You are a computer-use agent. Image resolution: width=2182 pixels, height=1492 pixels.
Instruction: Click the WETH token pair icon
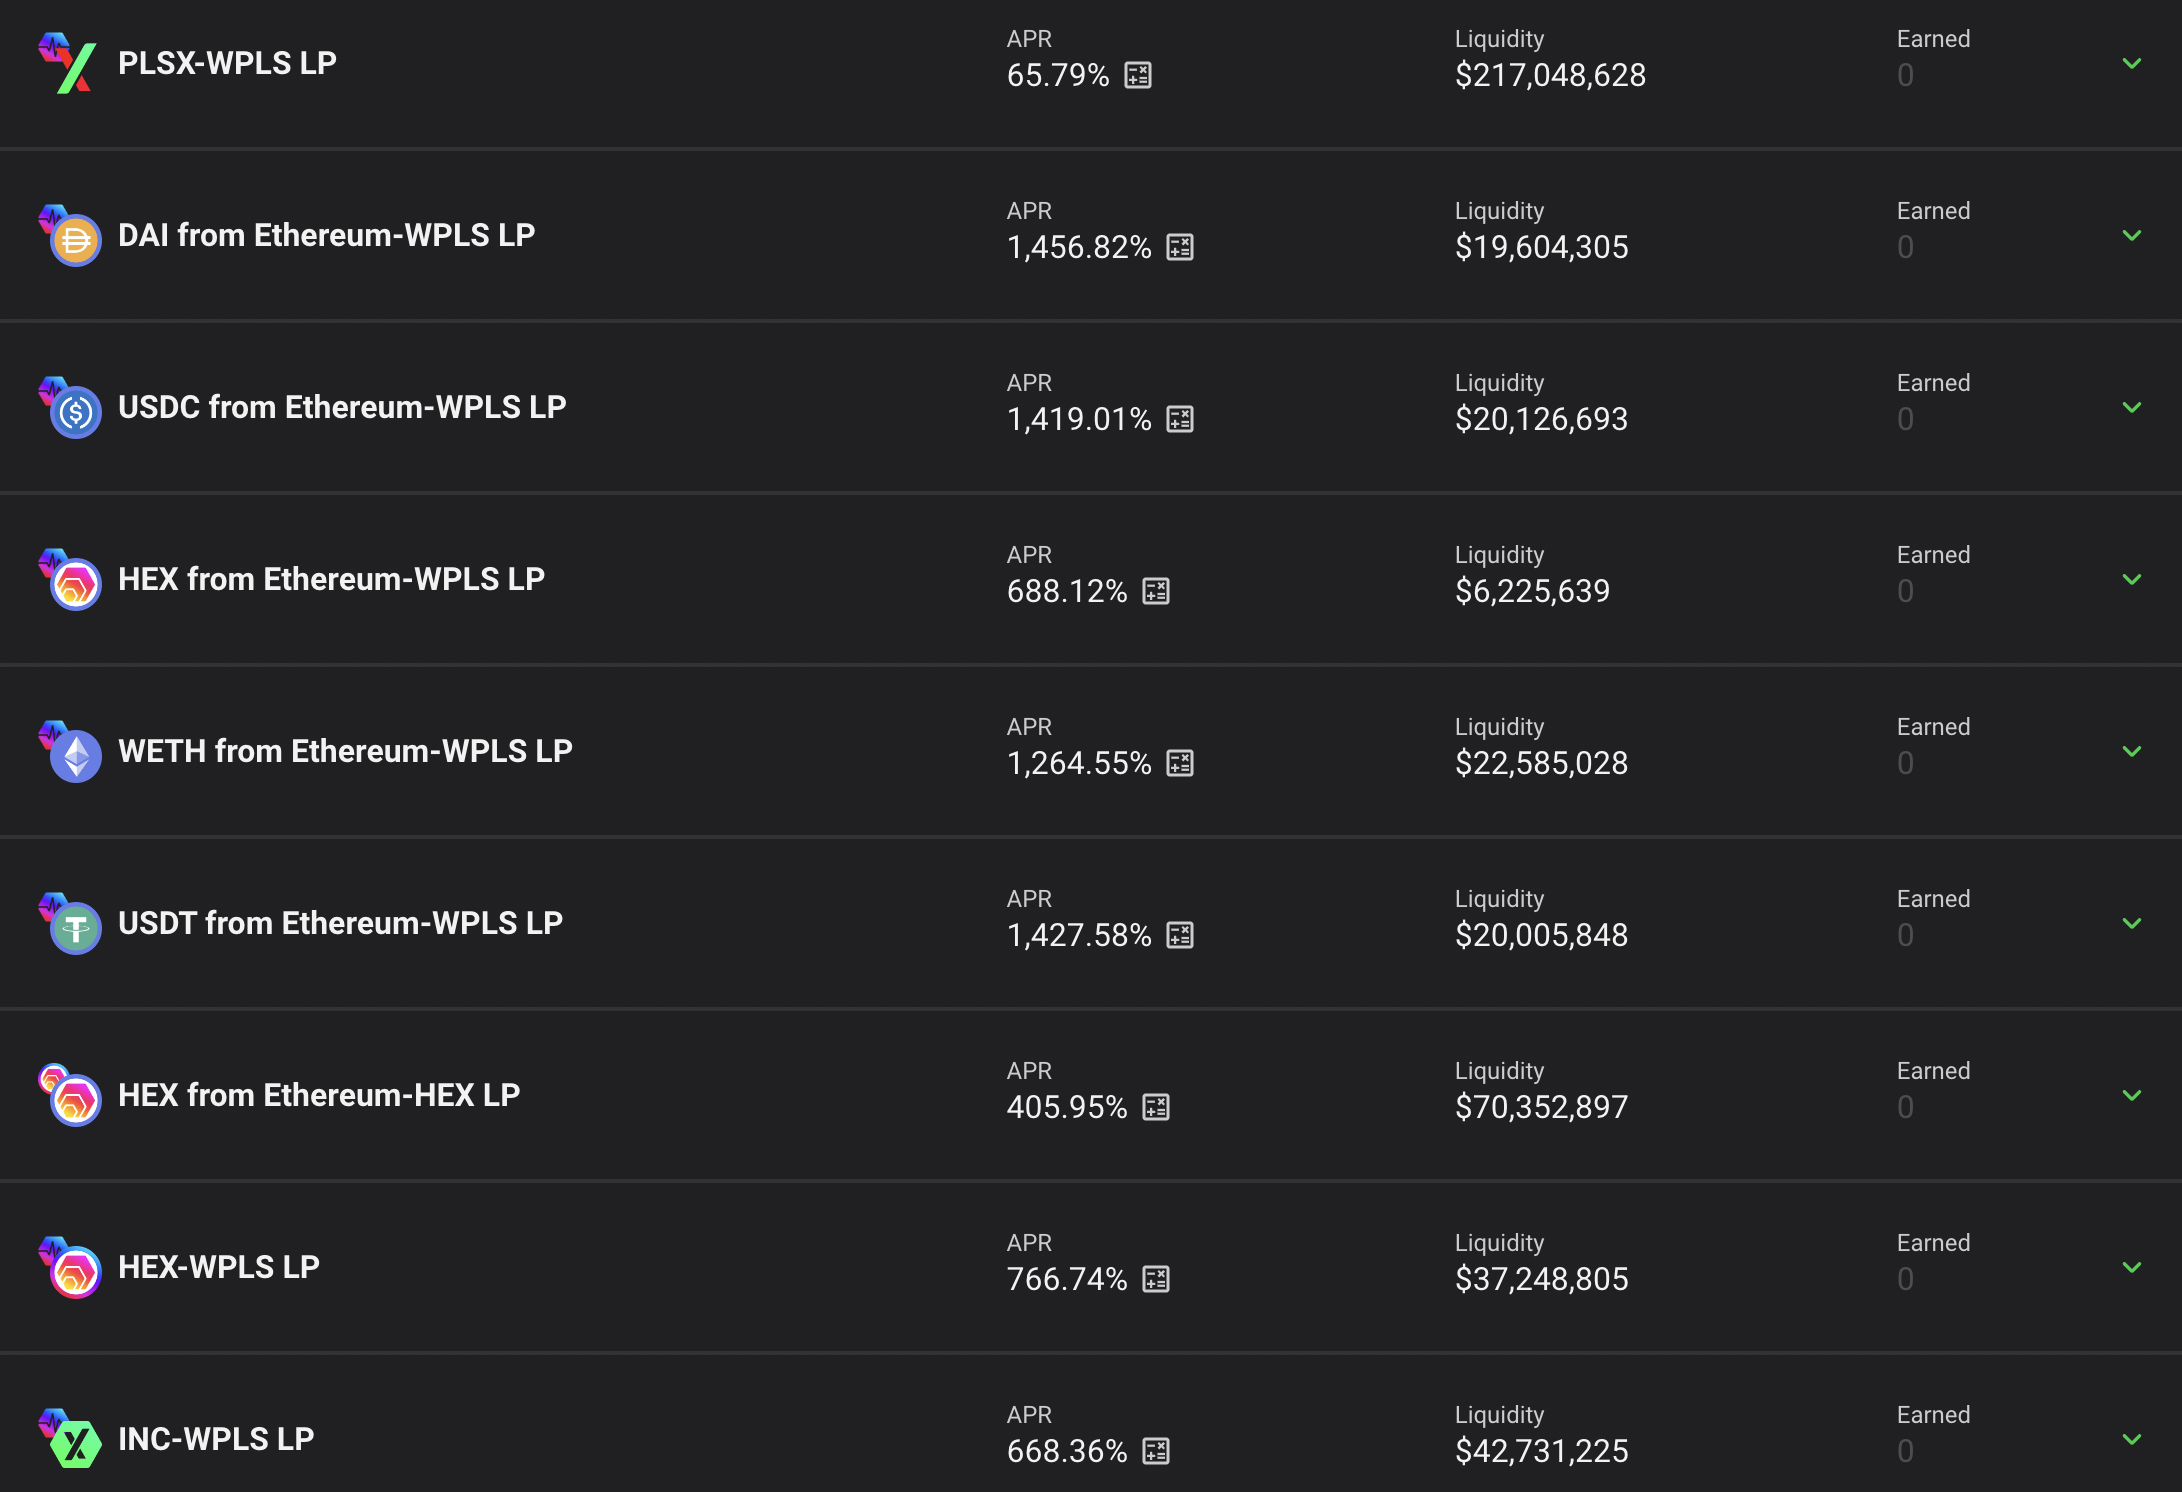[x=70, y=751]
